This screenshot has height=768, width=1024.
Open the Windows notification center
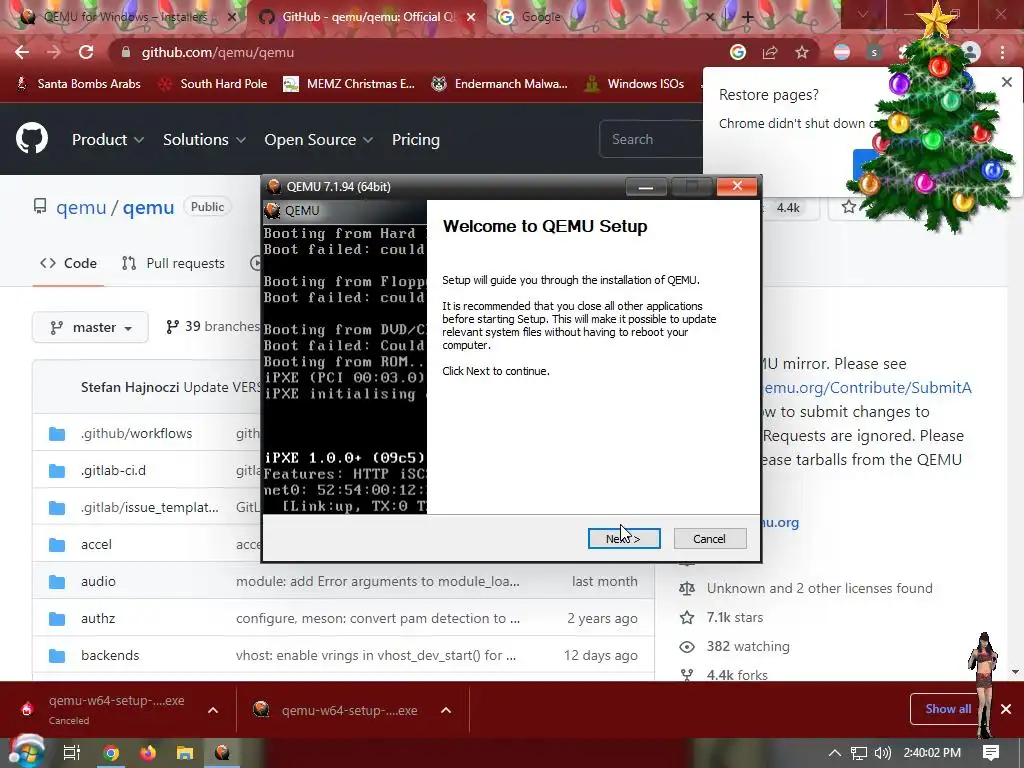point(991,753)
